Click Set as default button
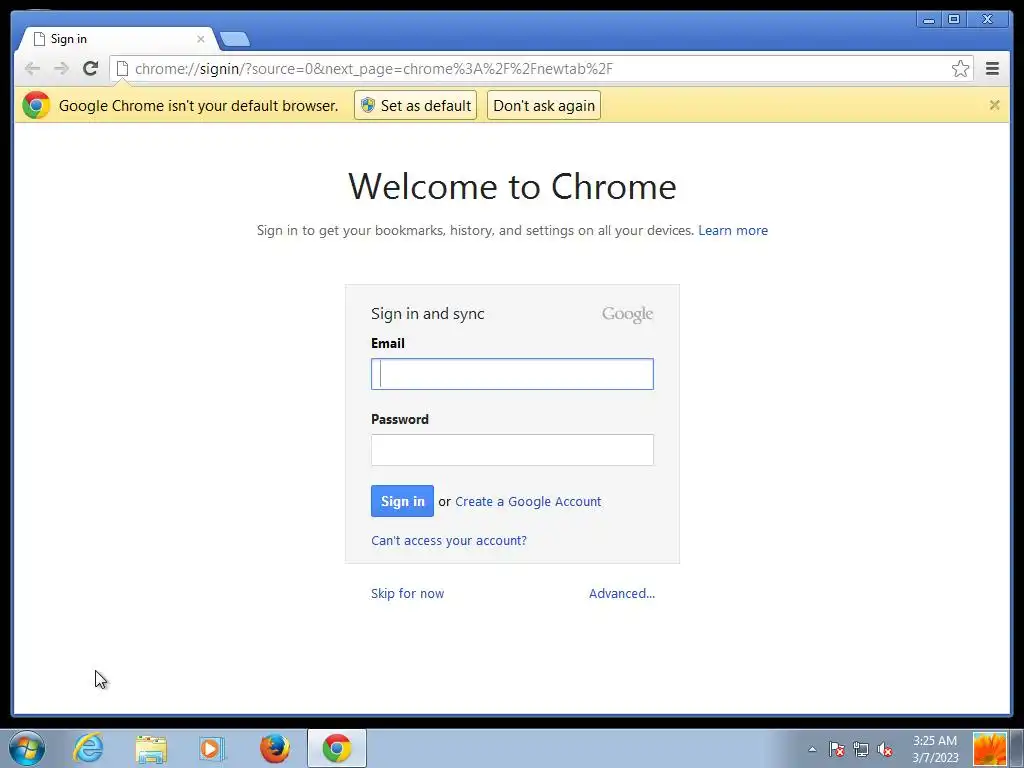 (x=415, y=106)
